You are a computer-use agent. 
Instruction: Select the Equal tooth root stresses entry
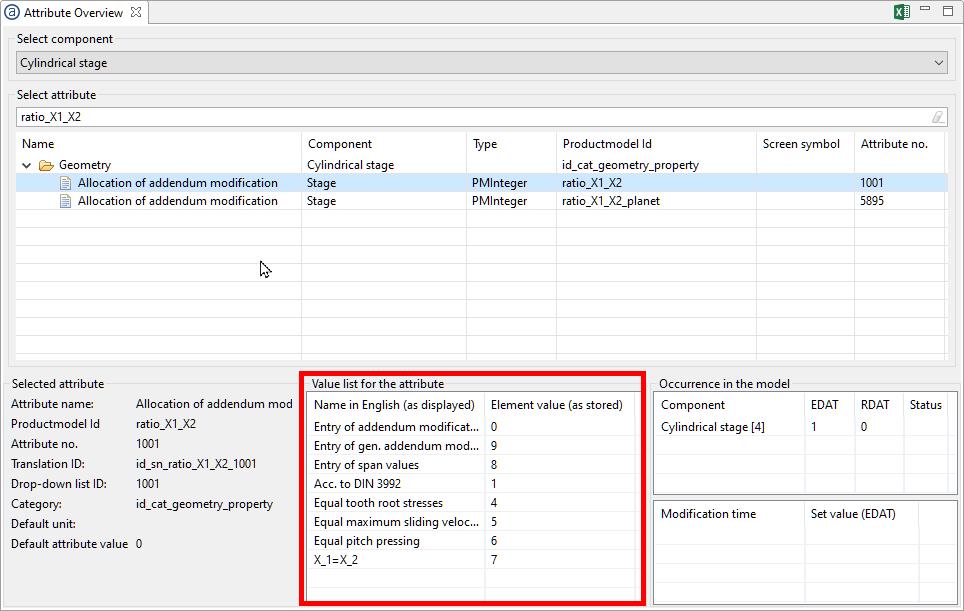point(378,503)
